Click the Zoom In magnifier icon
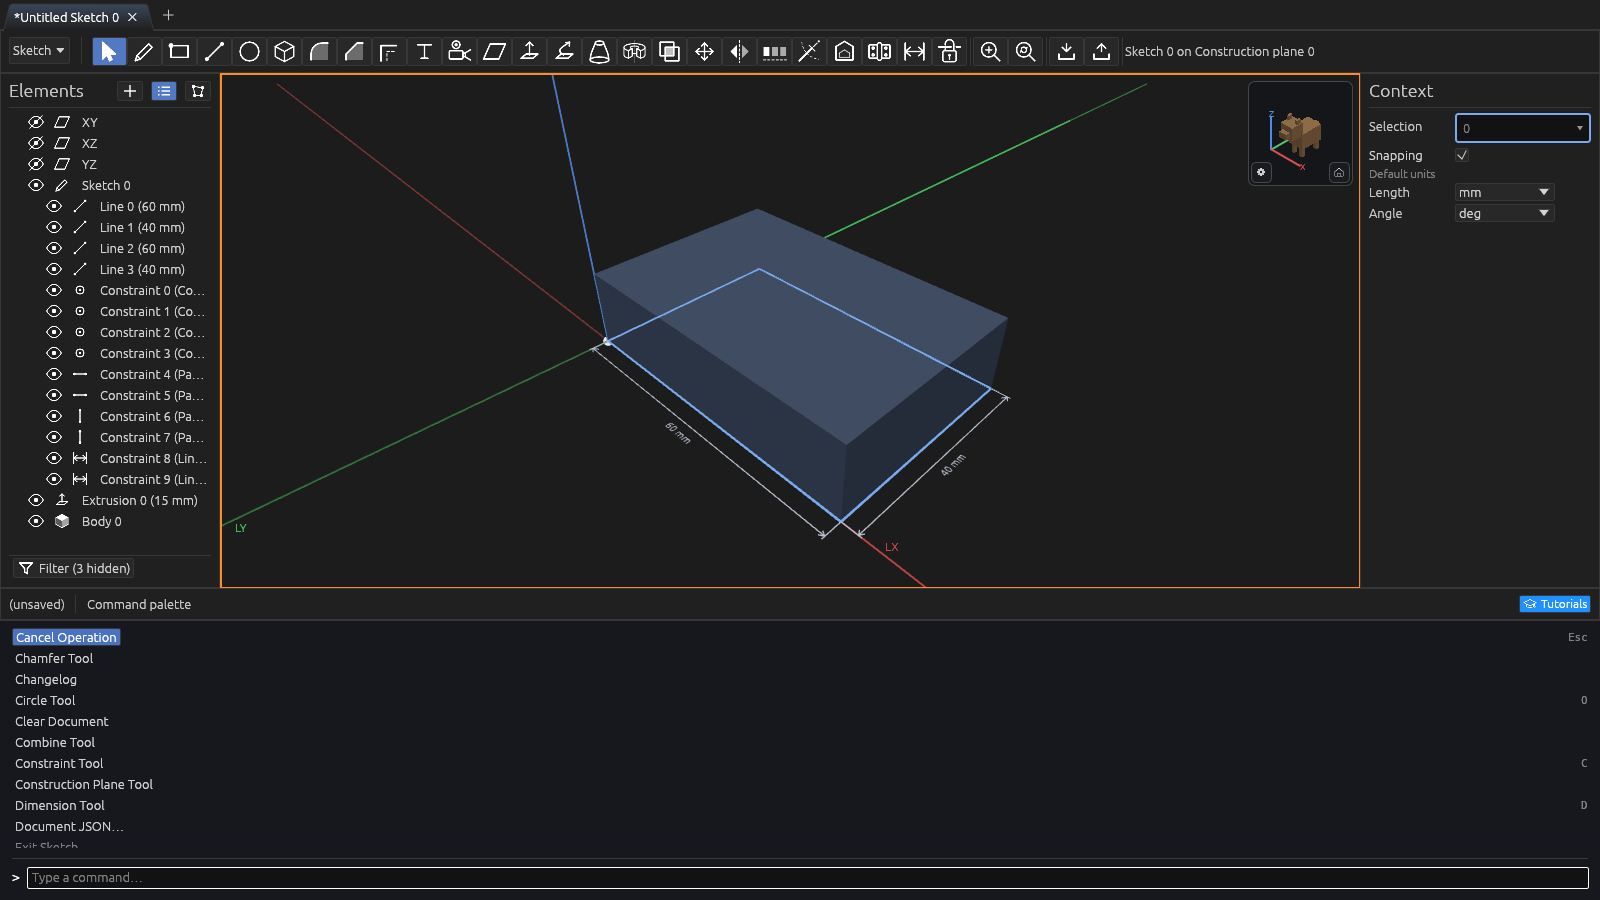 (x=990, y=51)
